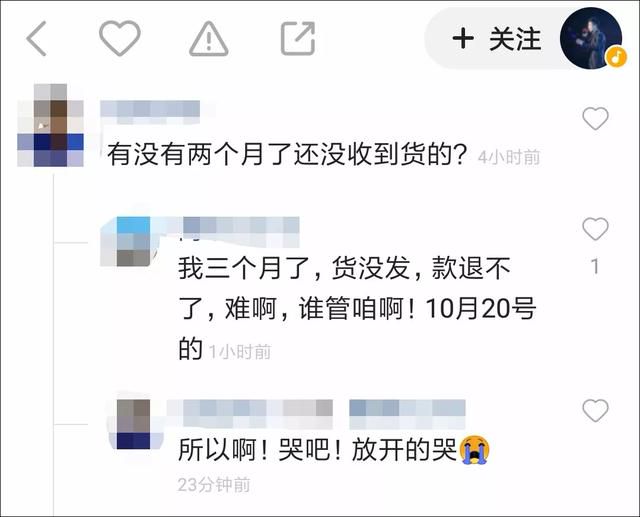
Task: Open the report warning triangle icon
Action: click(x=209, y=38)
